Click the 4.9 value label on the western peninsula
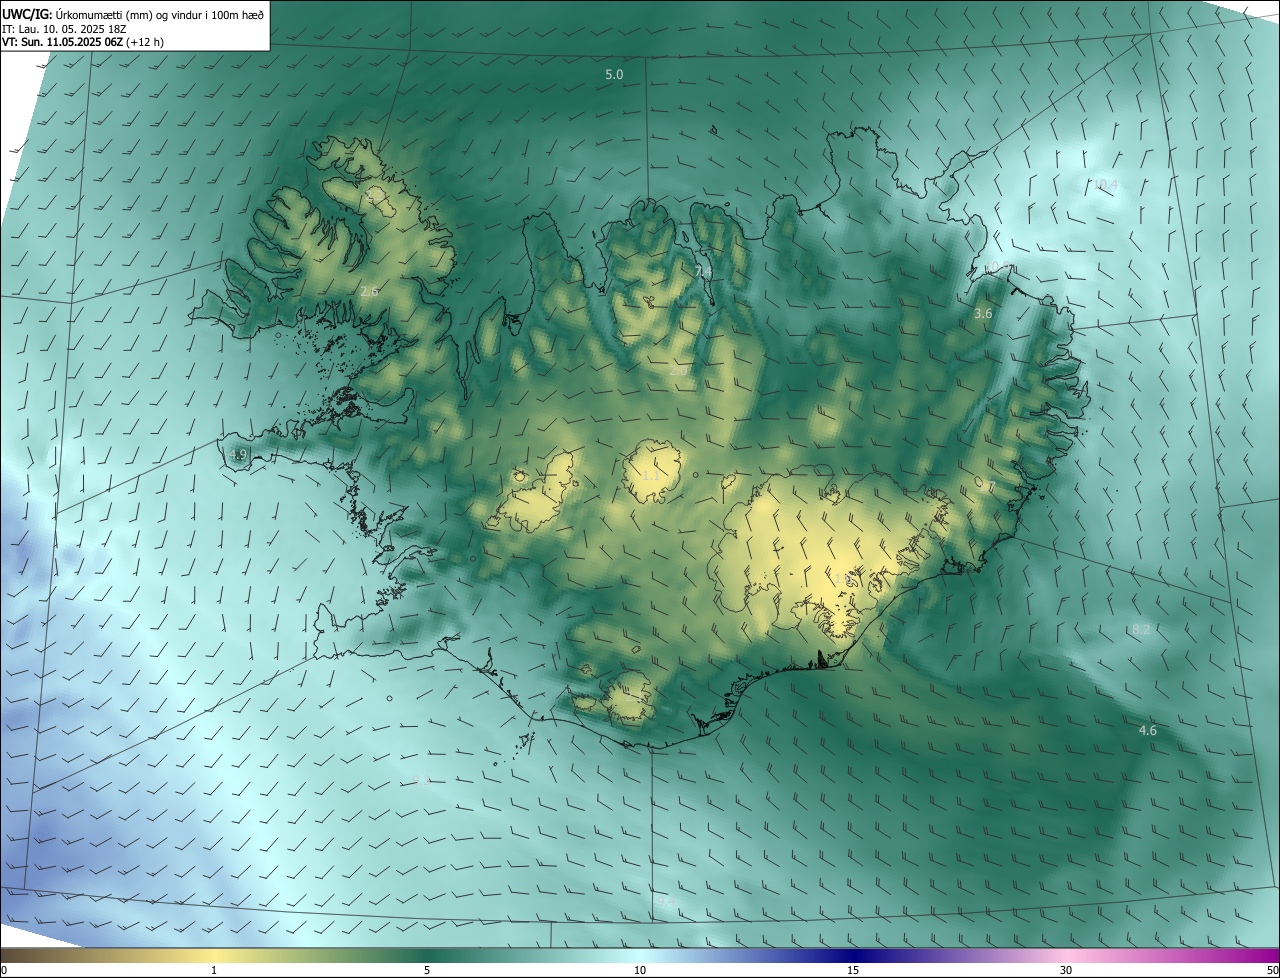Screen dimensions: 1280x978 [x=238, y=454]
